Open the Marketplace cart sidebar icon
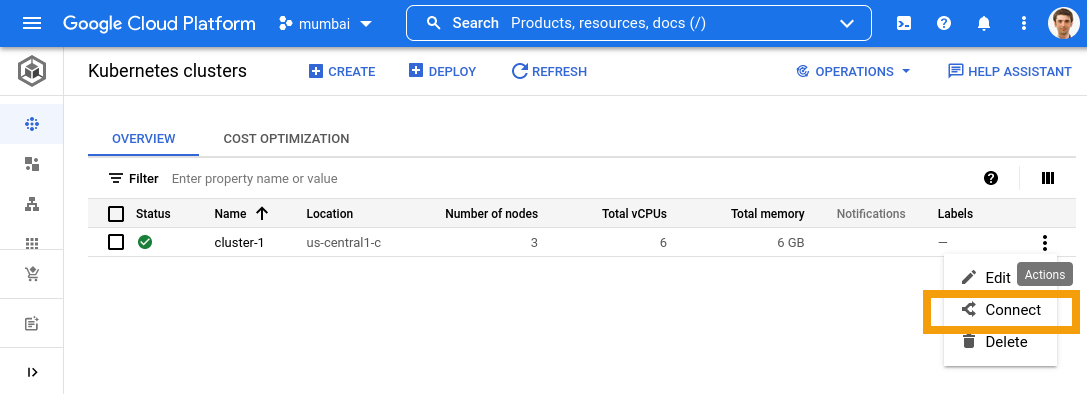Viewport: 1087px width, 394px height. coord(32,274)
